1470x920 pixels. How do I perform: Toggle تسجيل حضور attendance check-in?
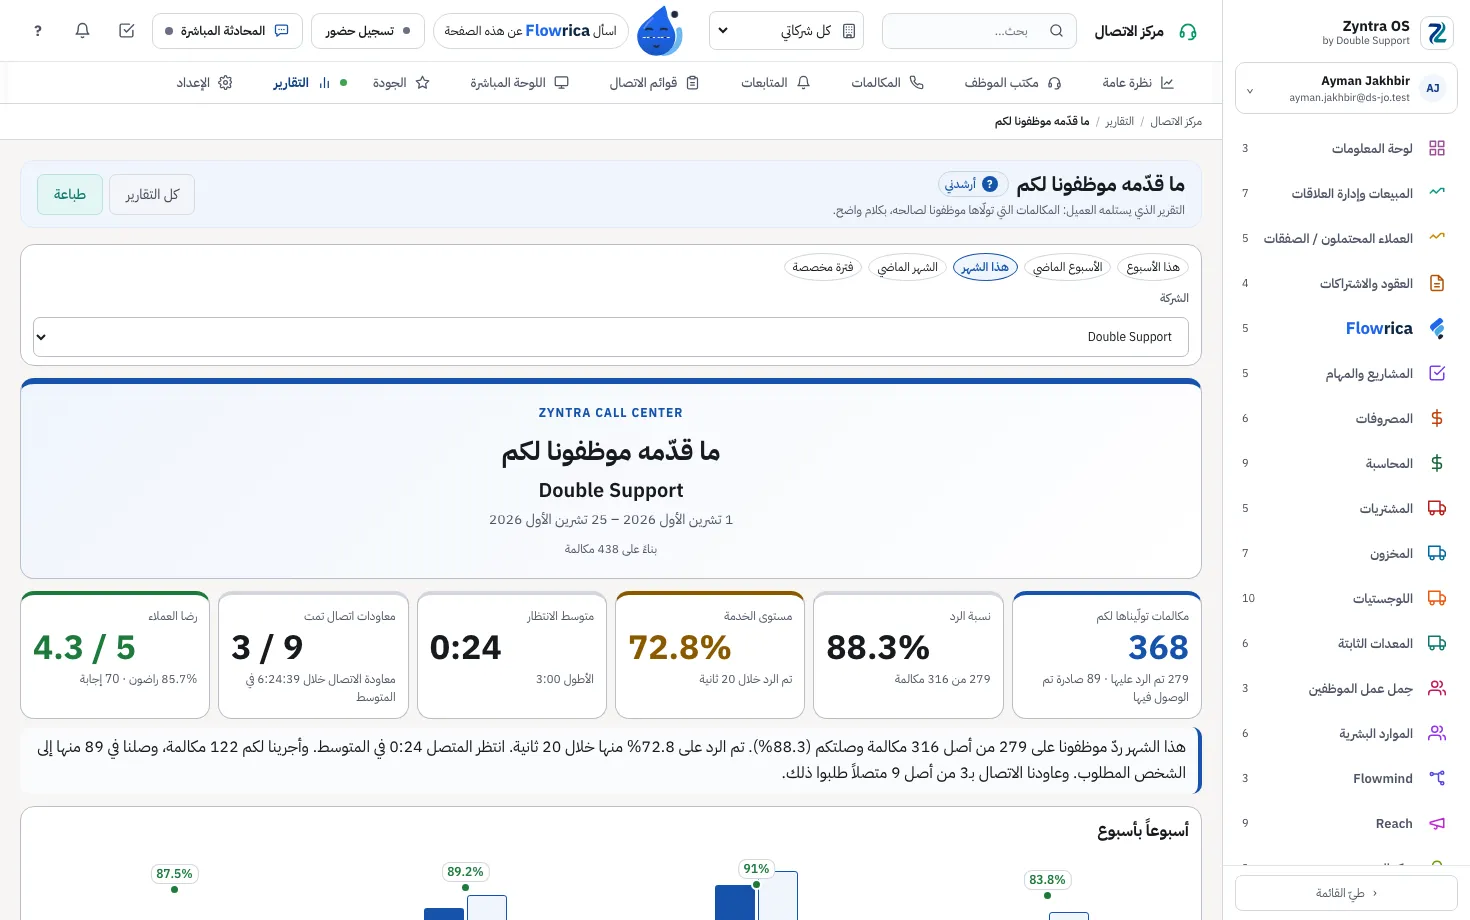click(x=368, y=31)
